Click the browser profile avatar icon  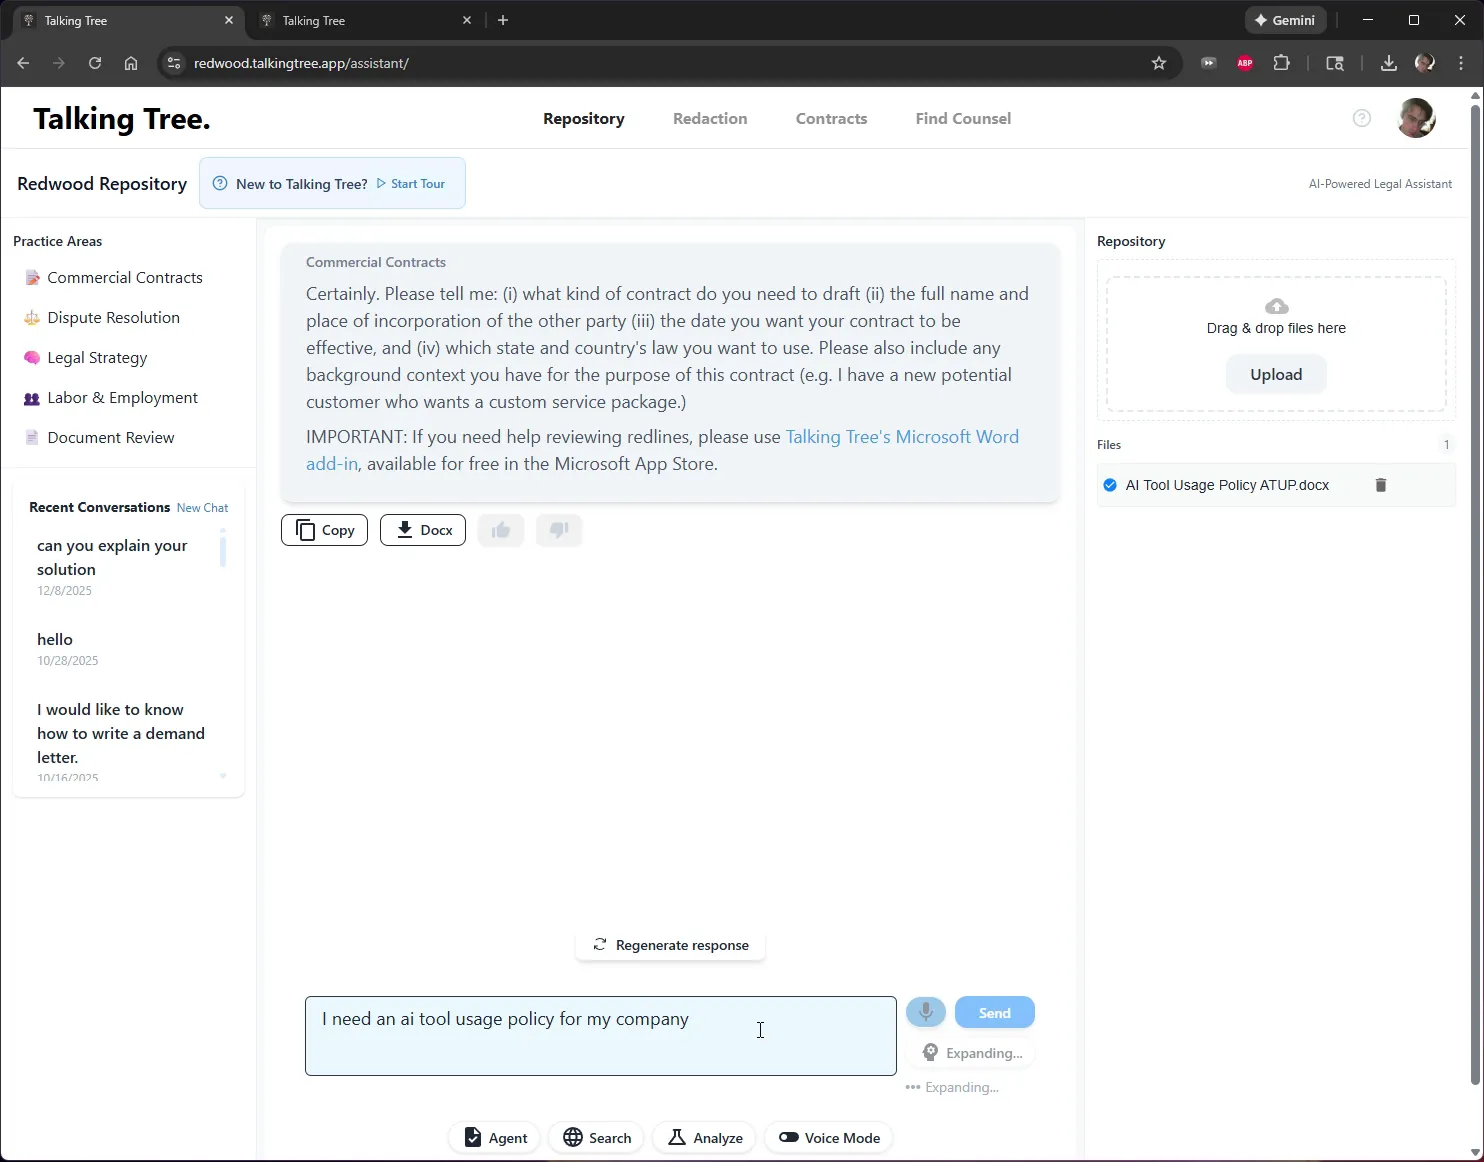[1425, 63]
